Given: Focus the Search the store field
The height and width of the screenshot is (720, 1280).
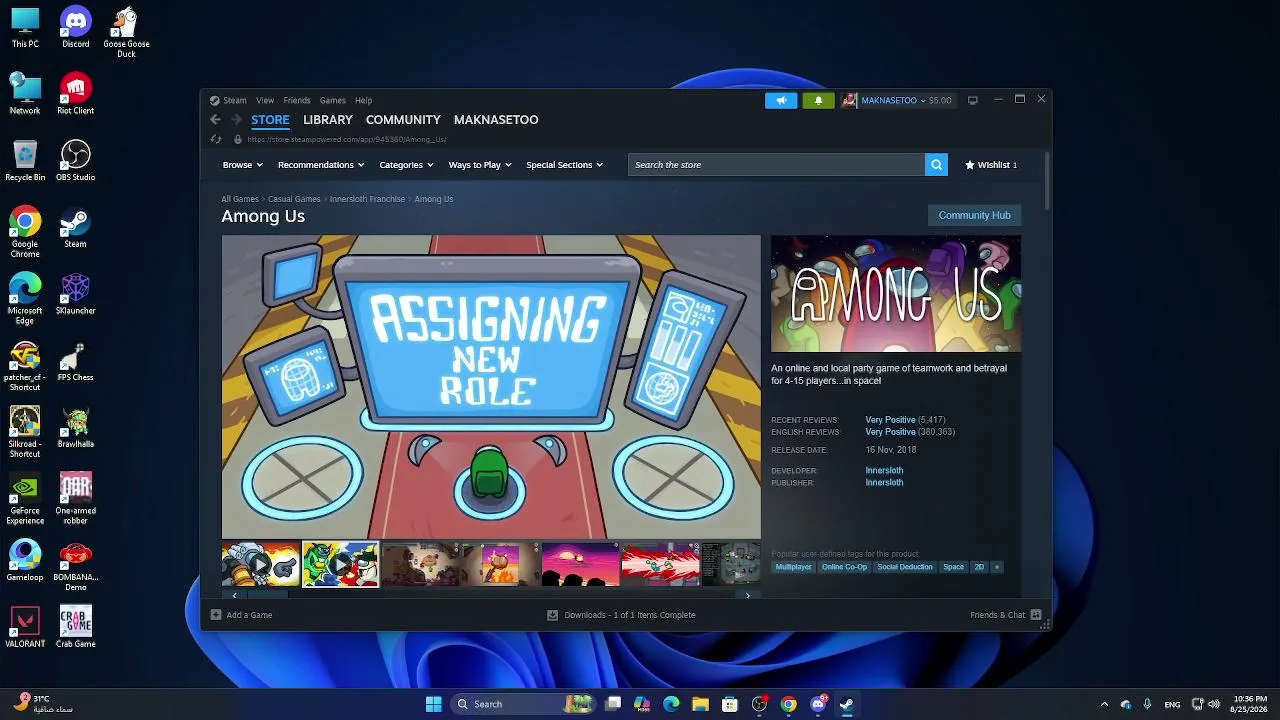Looking at the screenshot, I should [776, 165].
